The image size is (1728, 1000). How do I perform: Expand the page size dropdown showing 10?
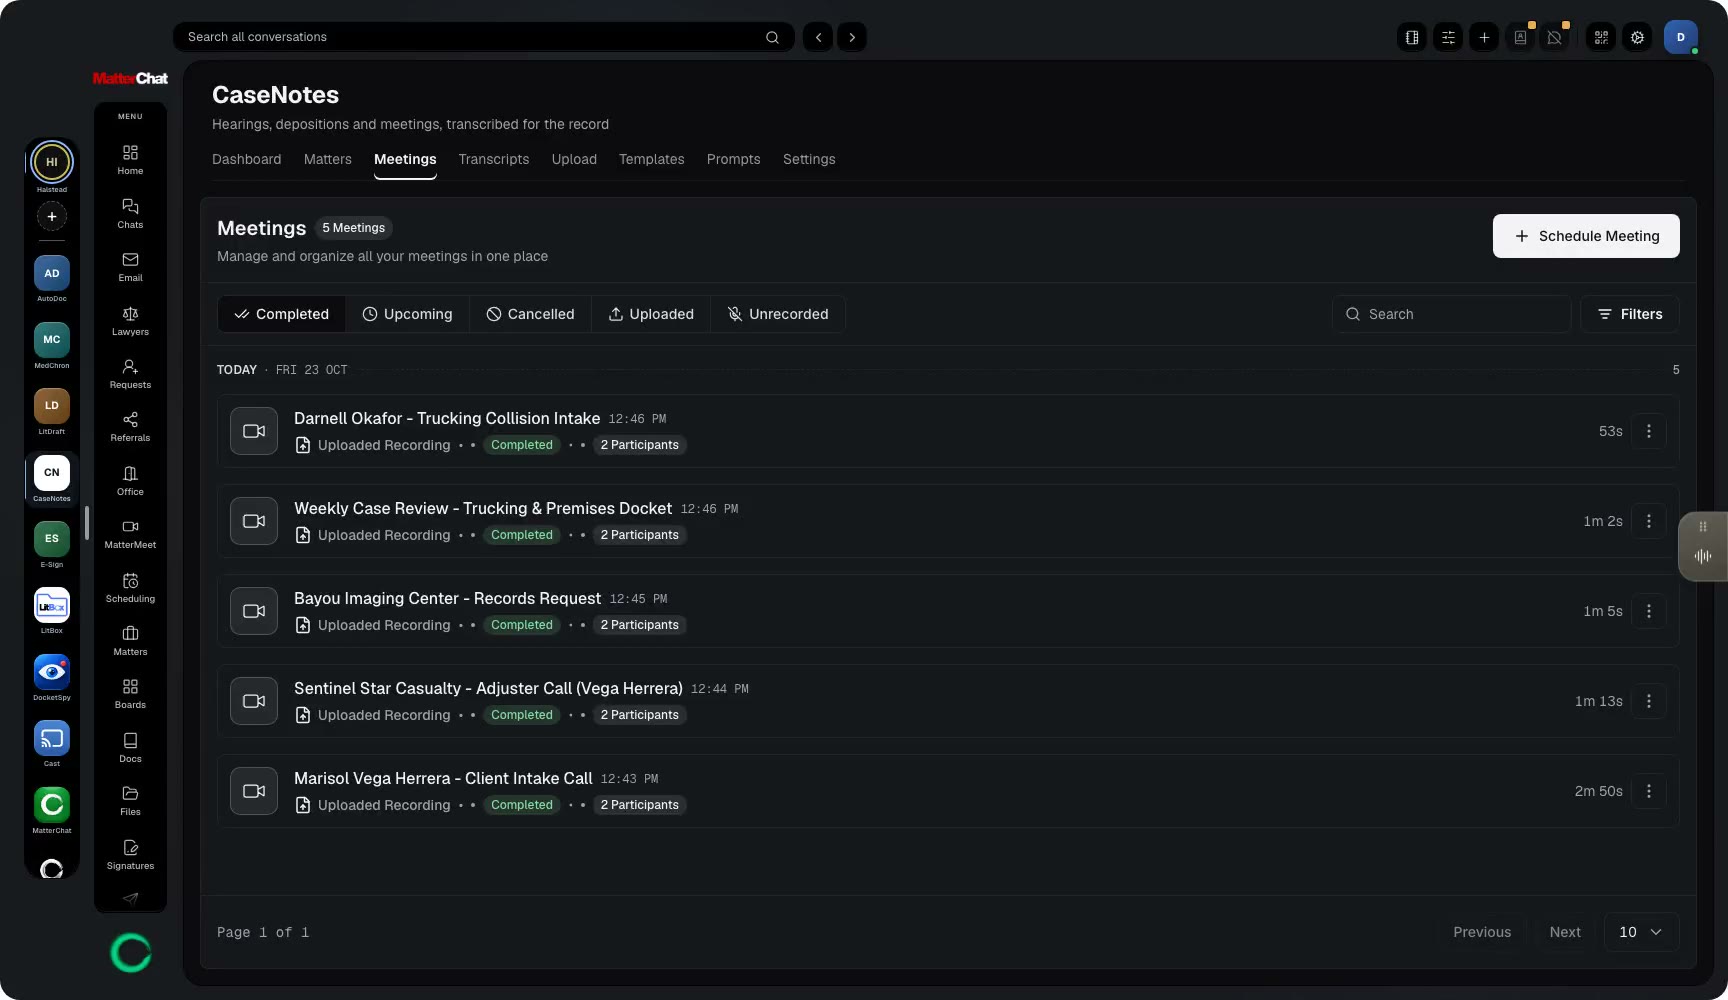tap(1641, 932)
